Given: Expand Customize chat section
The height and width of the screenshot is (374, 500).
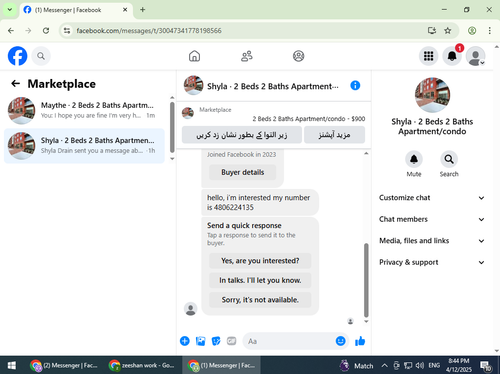Looking at the screenshot, I should pyautogui.click(x=432, y=198).
